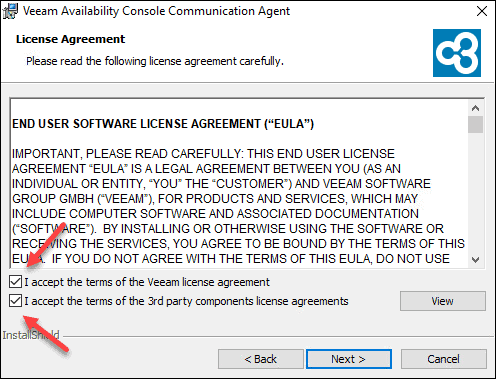The height and width of the screenshot is (379, 496).
Task: Click the EULA scrollbar down arrow
Action: [x=476, y=259]
